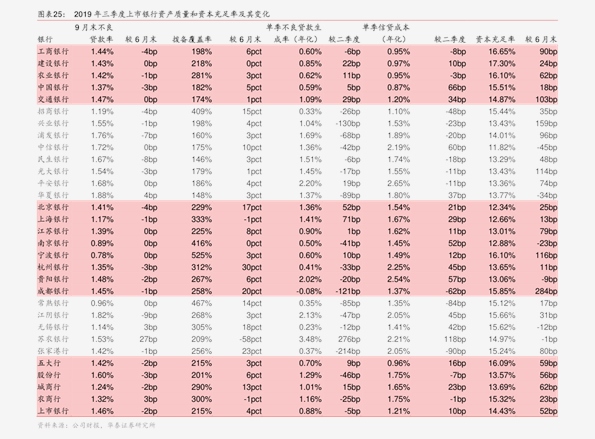
Task: Select the 建设银行 bank name cell
Action: 53,63
